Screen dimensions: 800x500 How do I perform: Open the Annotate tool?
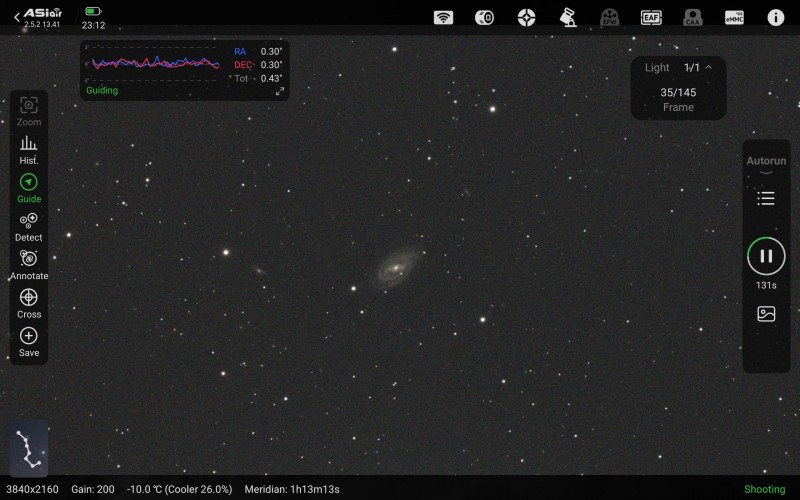(x=29, y=265)
